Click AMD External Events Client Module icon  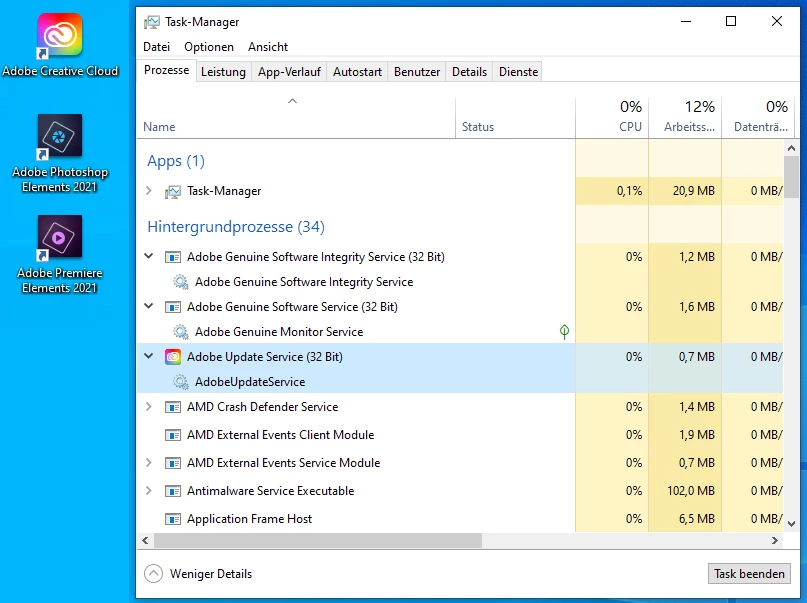(173, 435)
